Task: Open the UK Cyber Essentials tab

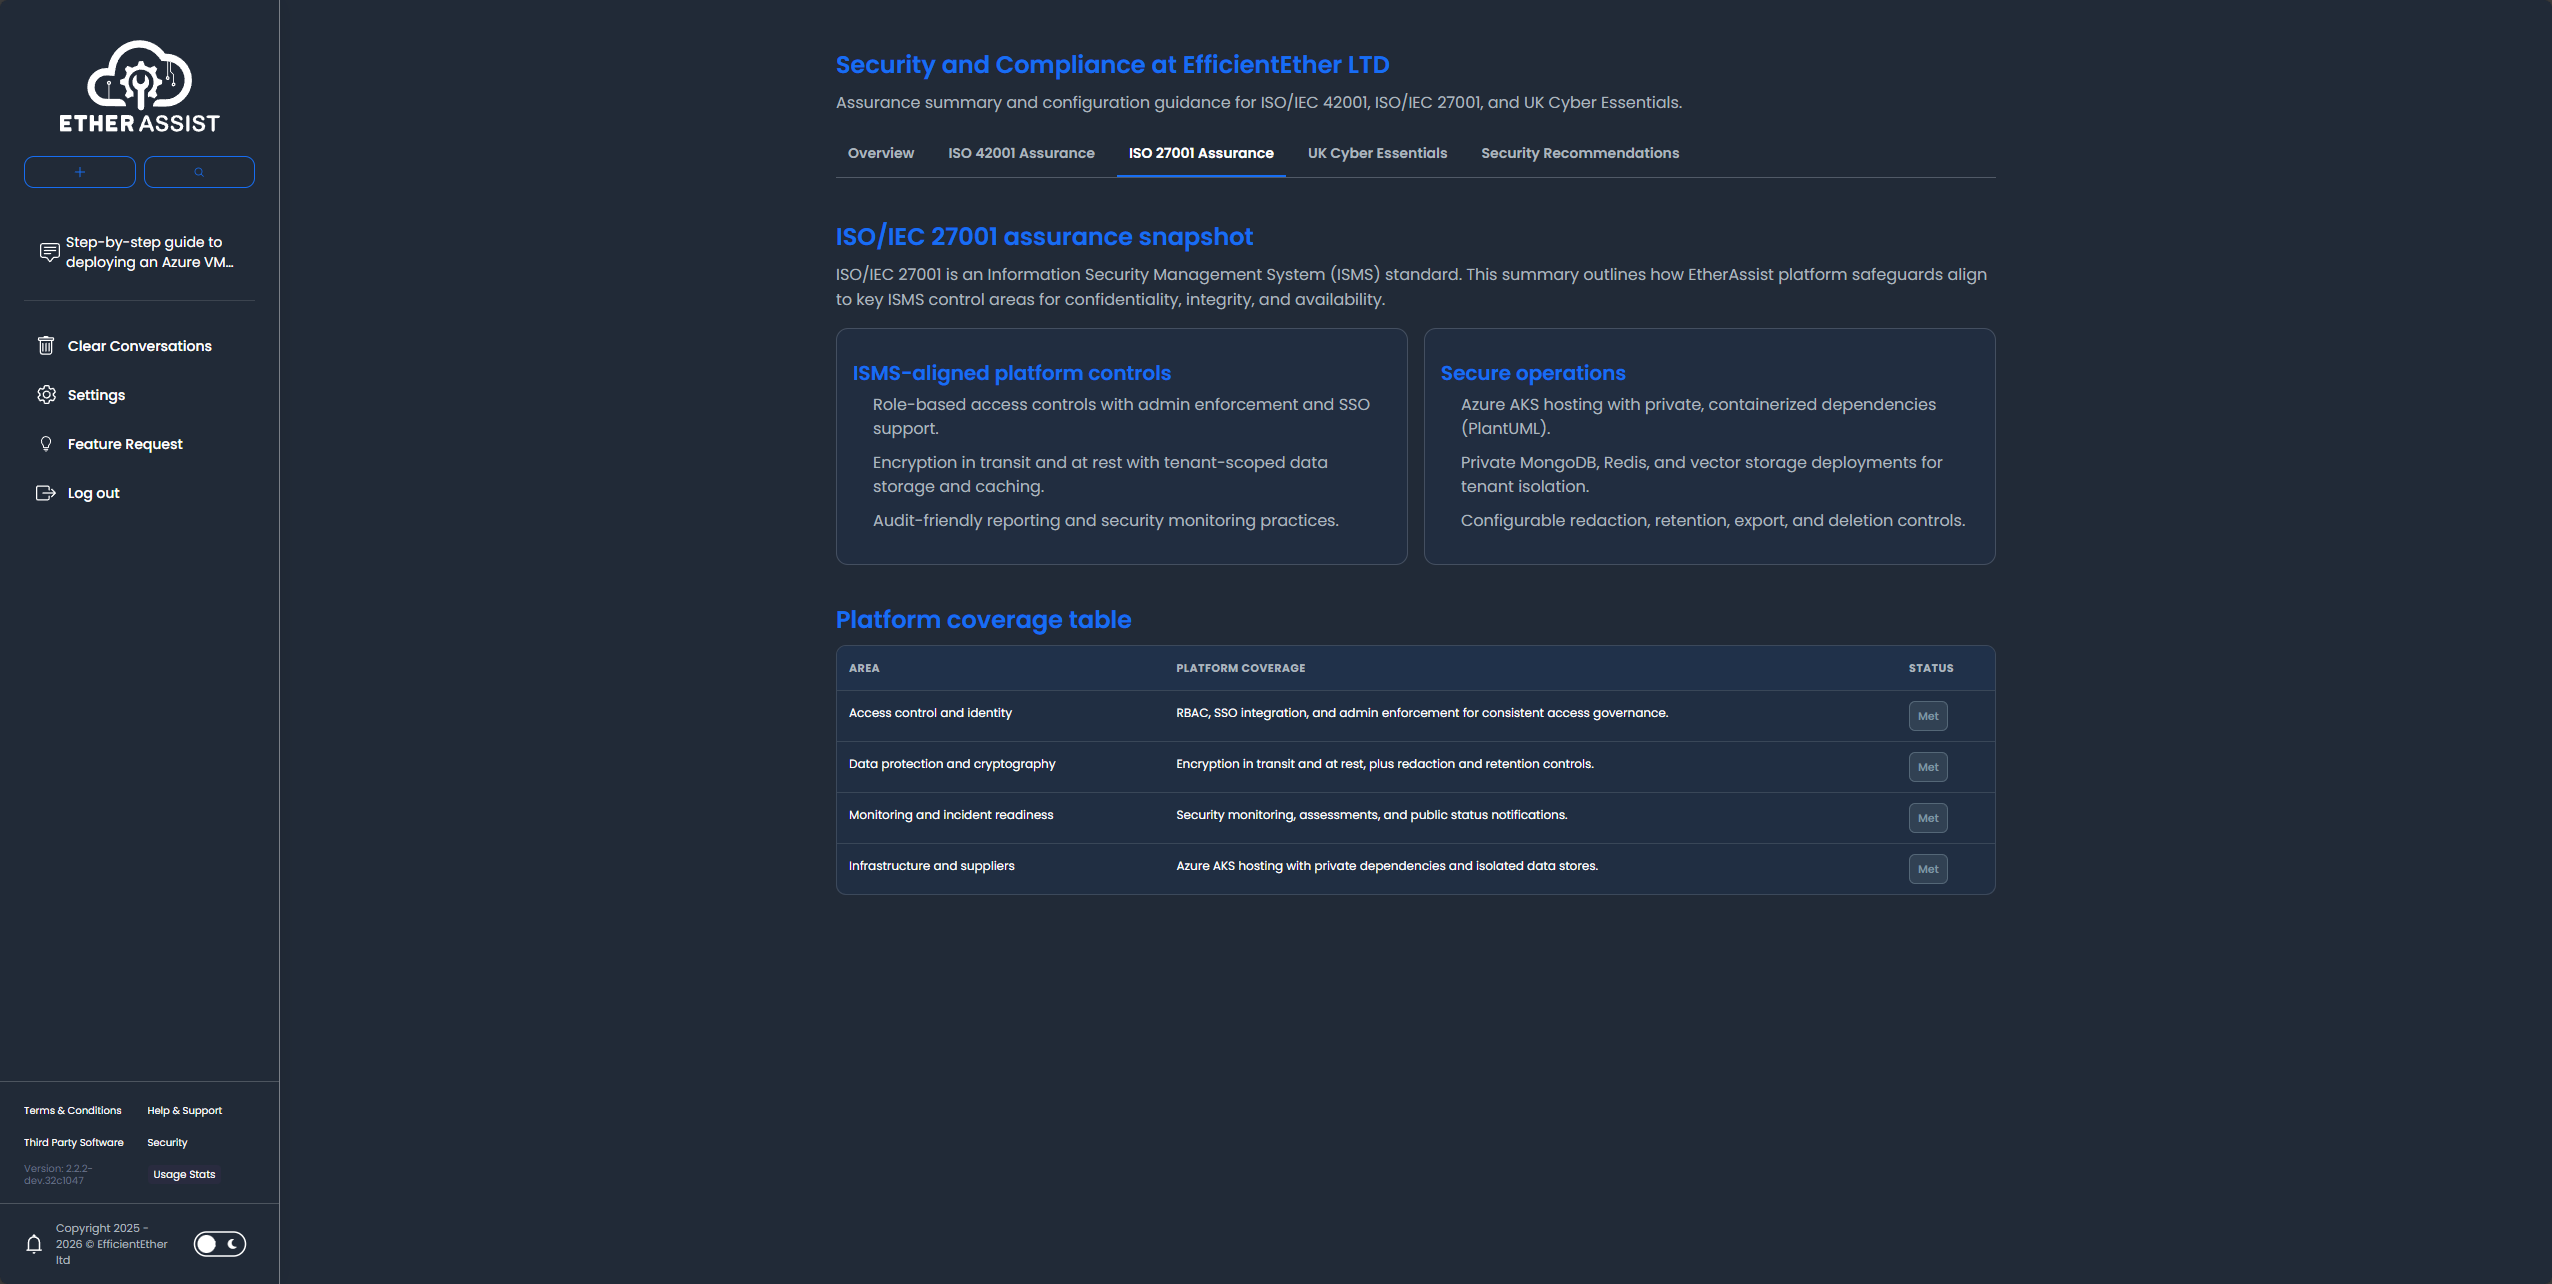Action: tap(1377, 153)
